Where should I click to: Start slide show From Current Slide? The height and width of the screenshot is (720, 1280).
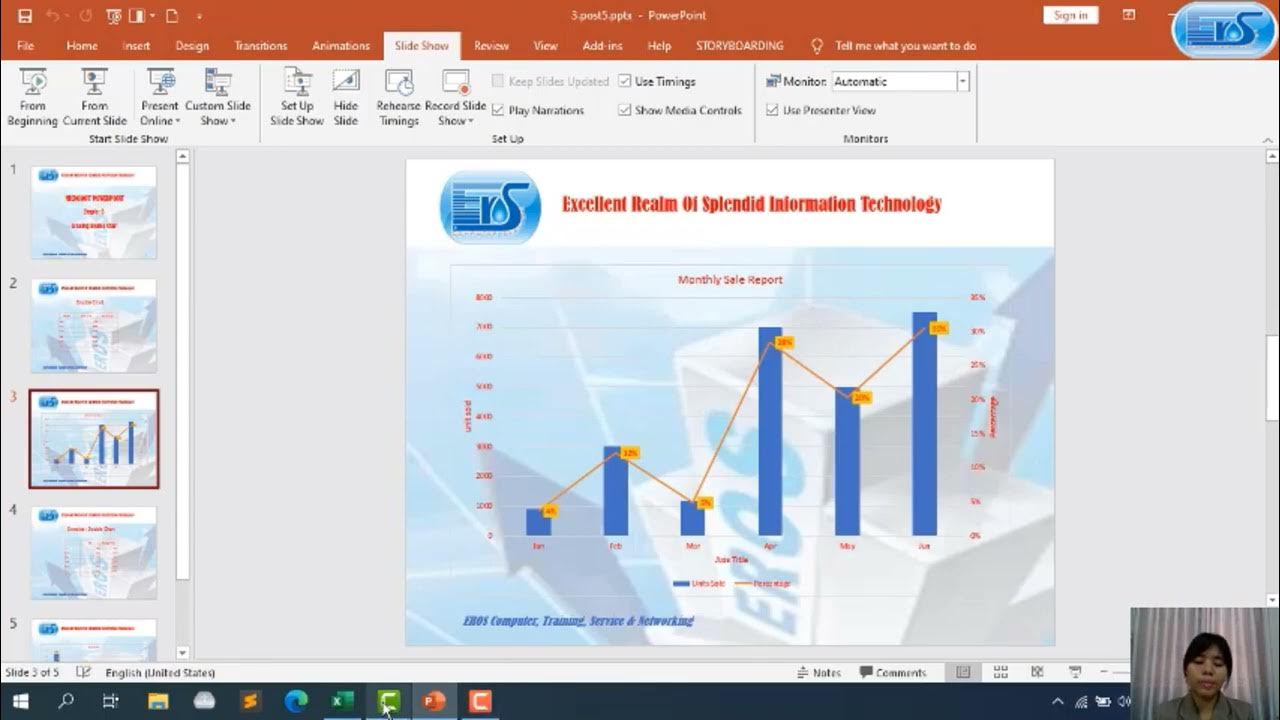click(95, 99)
